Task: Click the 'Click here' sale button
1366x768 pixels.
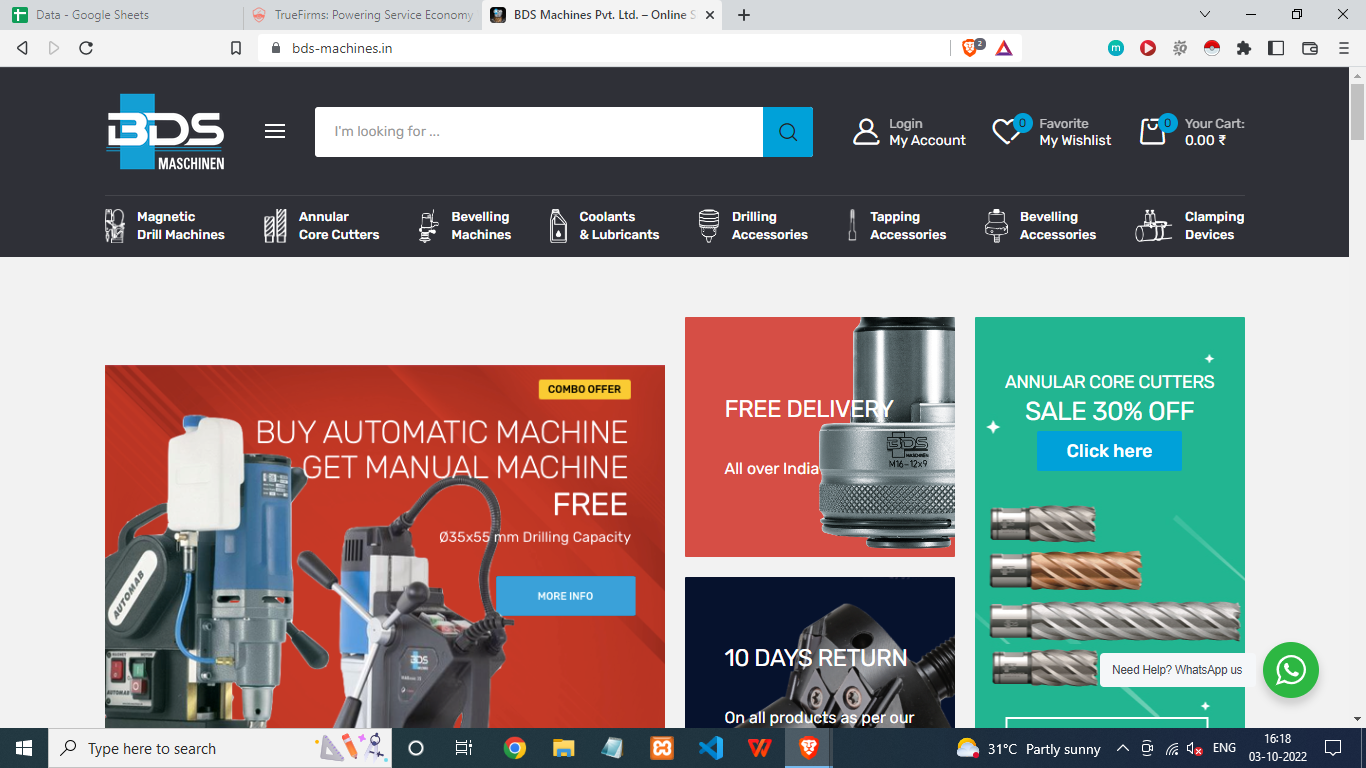Action: (x=1109, y=451)
